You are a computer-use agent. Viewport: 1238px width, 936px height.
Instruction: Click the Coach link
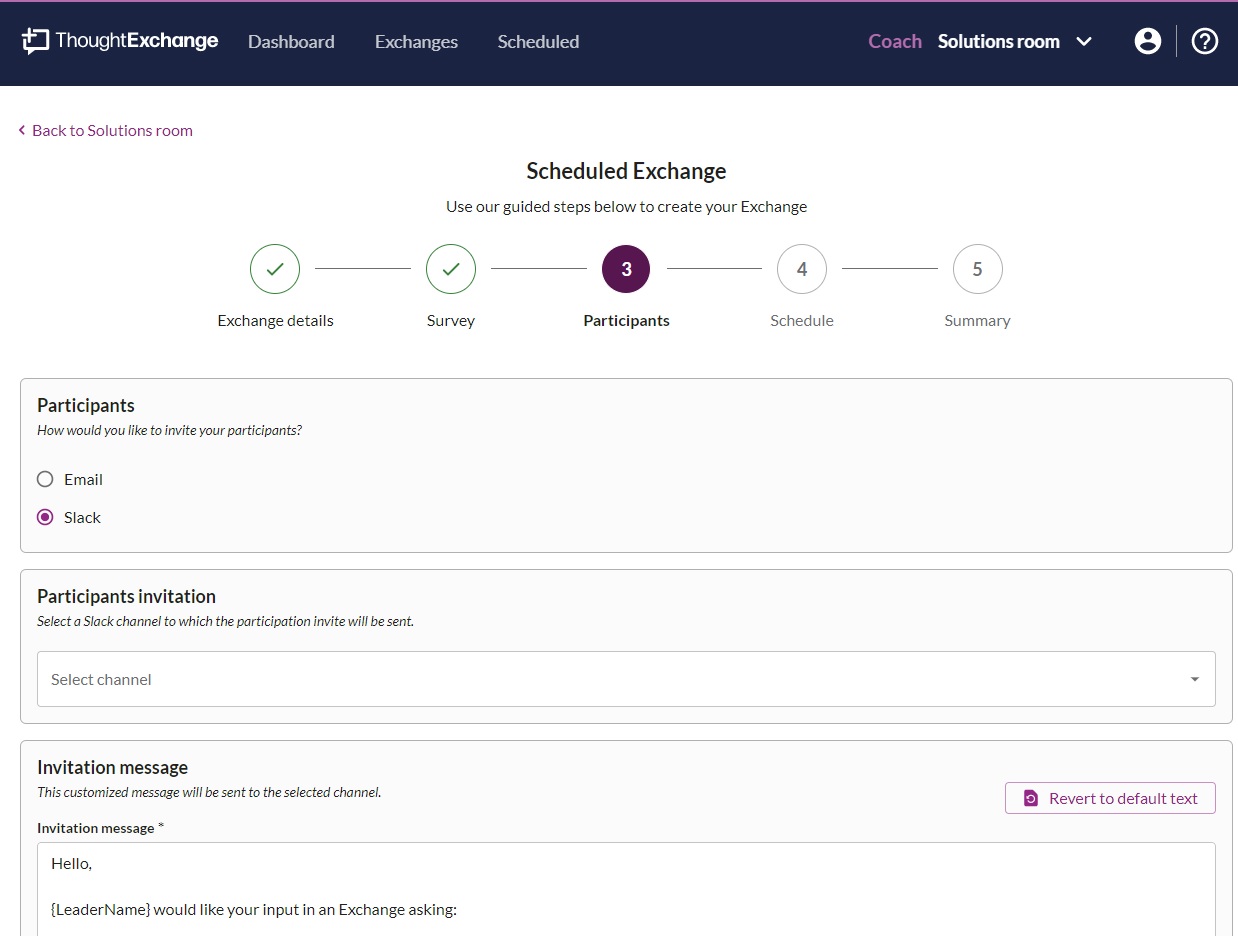(895, 41)
